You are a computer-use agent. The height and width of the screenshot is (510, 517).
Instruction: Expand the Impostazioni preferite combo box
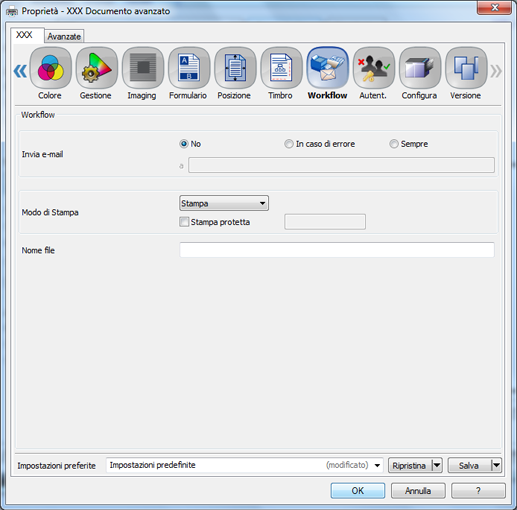[x=245, y=465]
